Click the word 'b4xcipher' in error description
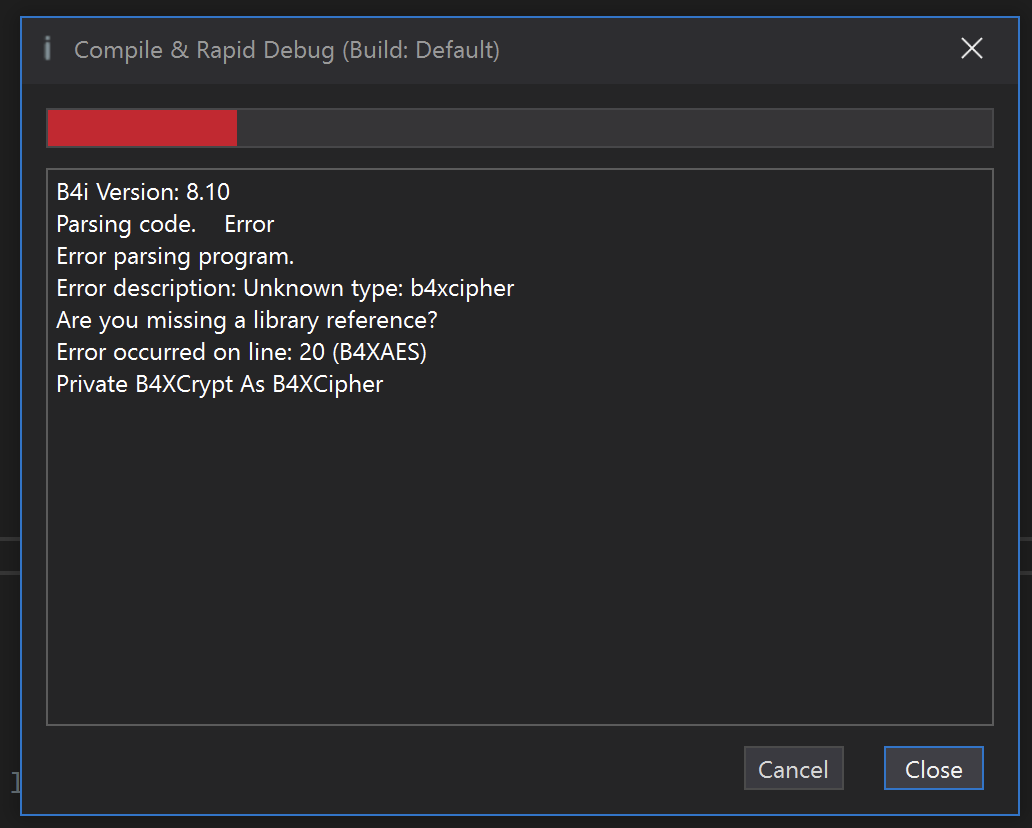 click(462, 288)
